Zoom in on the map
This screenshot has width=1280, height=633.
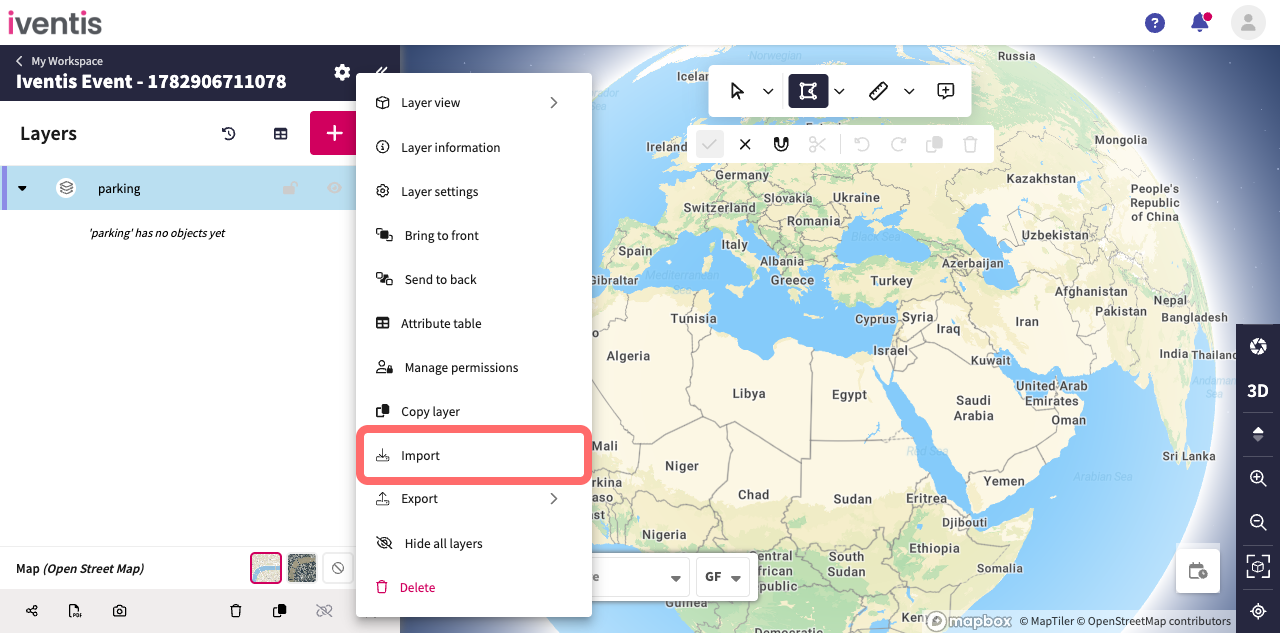click(1258, 478)
